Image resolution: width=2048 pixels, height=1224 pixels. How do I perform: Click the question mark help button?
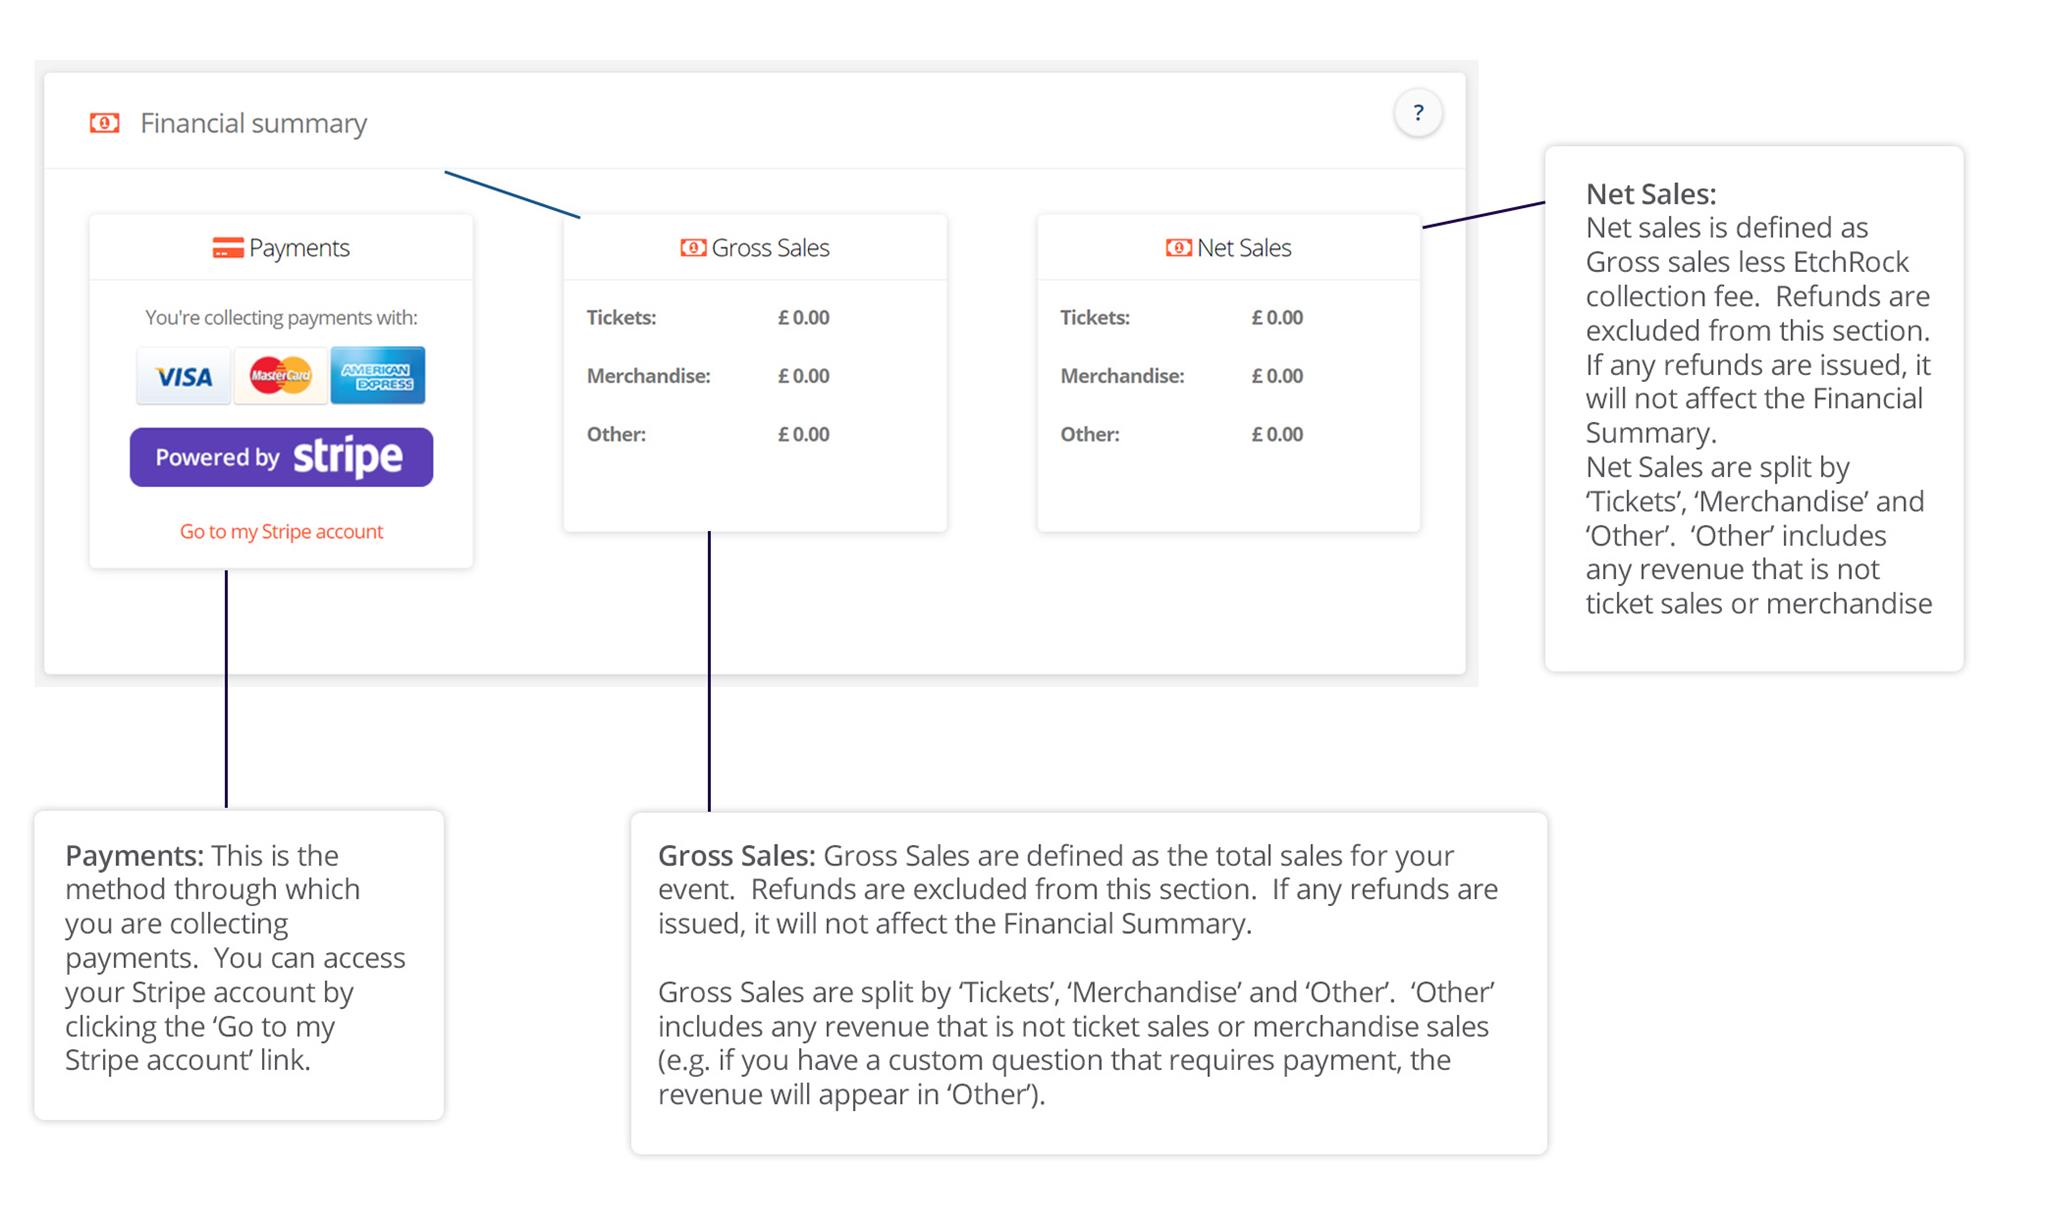coord(1417,113)
